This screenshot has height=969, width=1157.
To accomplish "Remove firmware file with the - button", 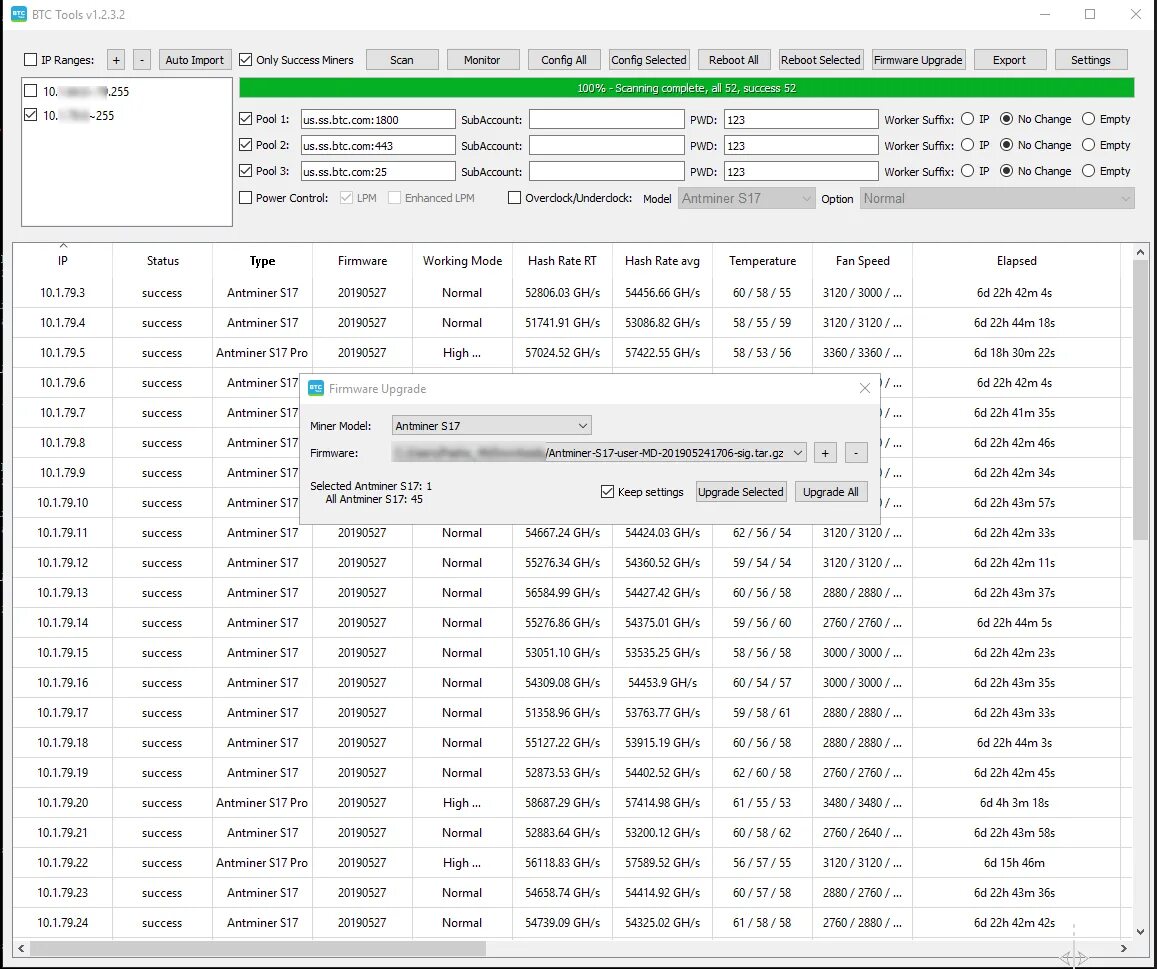I will 856,453.
